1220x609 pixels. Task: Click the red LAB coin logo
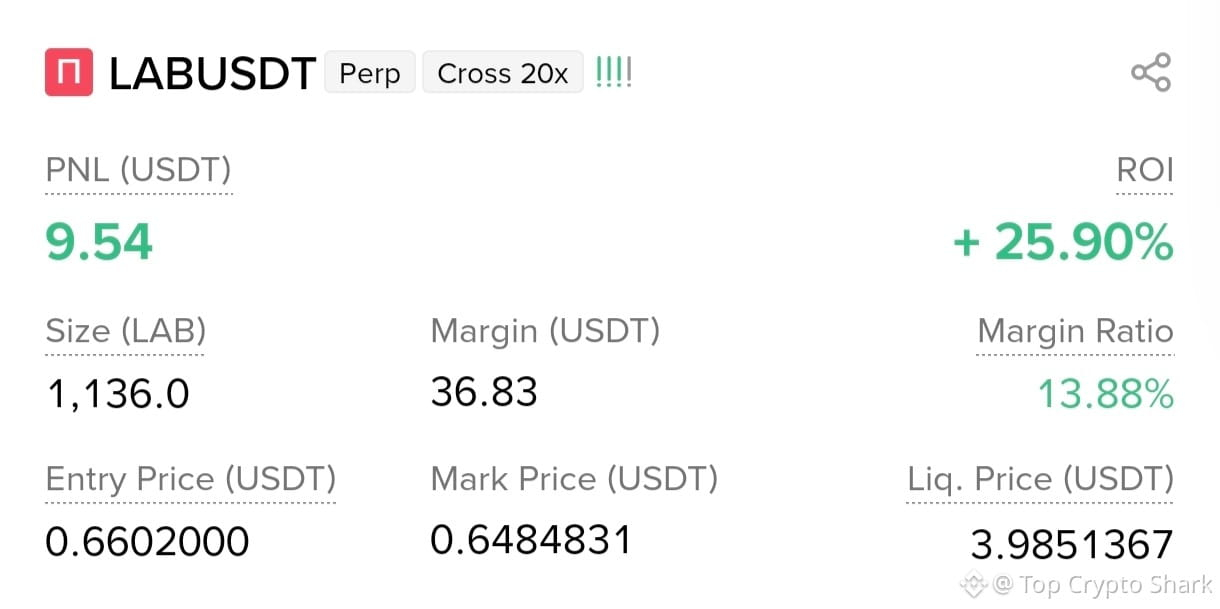pyautogui.click(x=69, y=73)
